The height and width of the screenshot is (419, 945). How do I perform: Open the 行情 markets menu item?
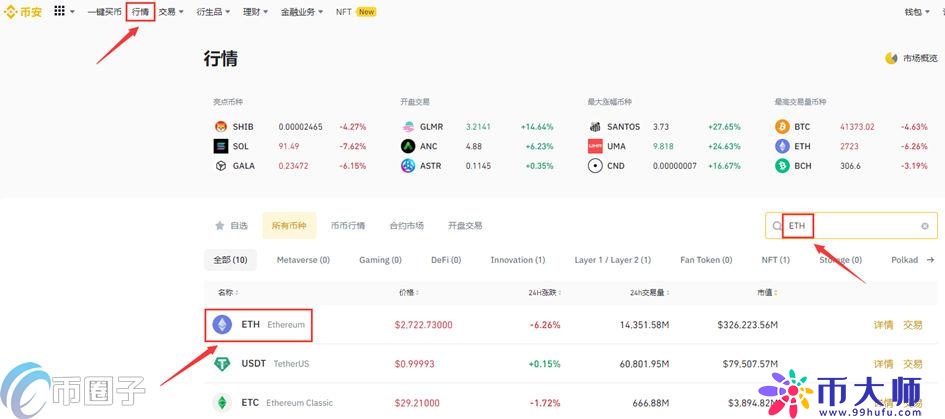tap(140, 11)
